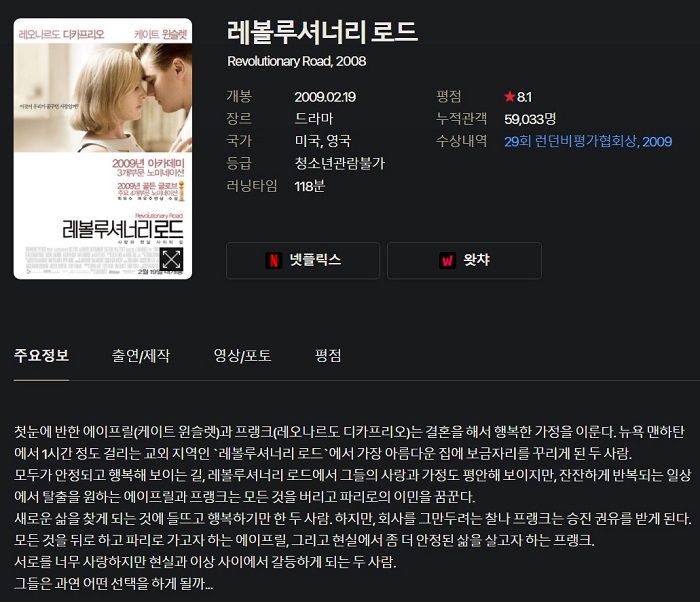Switch to the 출연/제작 tab

coord(141,355)
